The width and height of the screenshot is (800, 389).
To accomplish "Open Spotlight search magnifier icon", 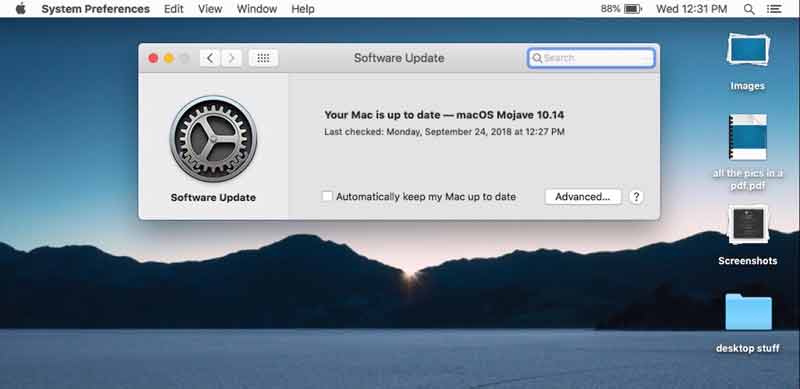I will 749,9.
